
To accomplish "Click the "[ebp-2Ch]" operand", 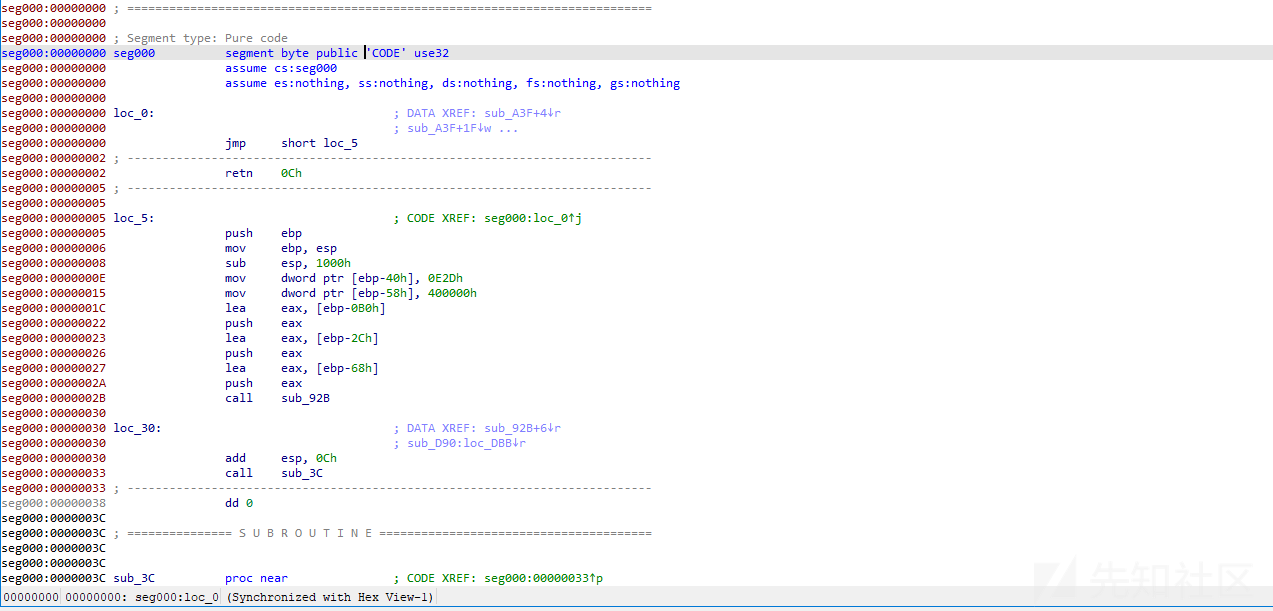I will [x=347, y=338].
